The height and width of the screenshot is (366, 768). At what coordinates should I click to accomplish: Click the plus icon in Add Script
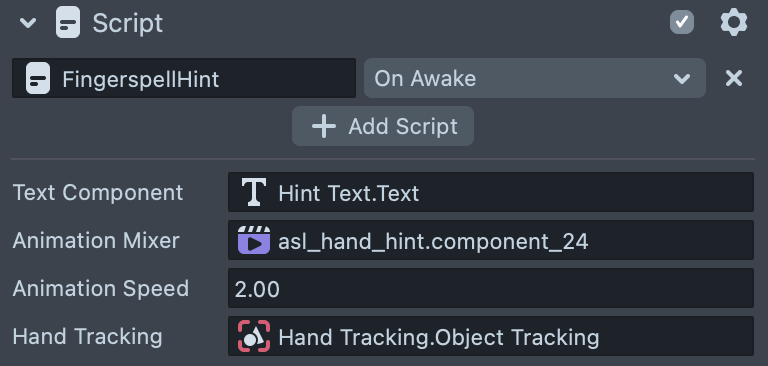(x=324, y=126)
